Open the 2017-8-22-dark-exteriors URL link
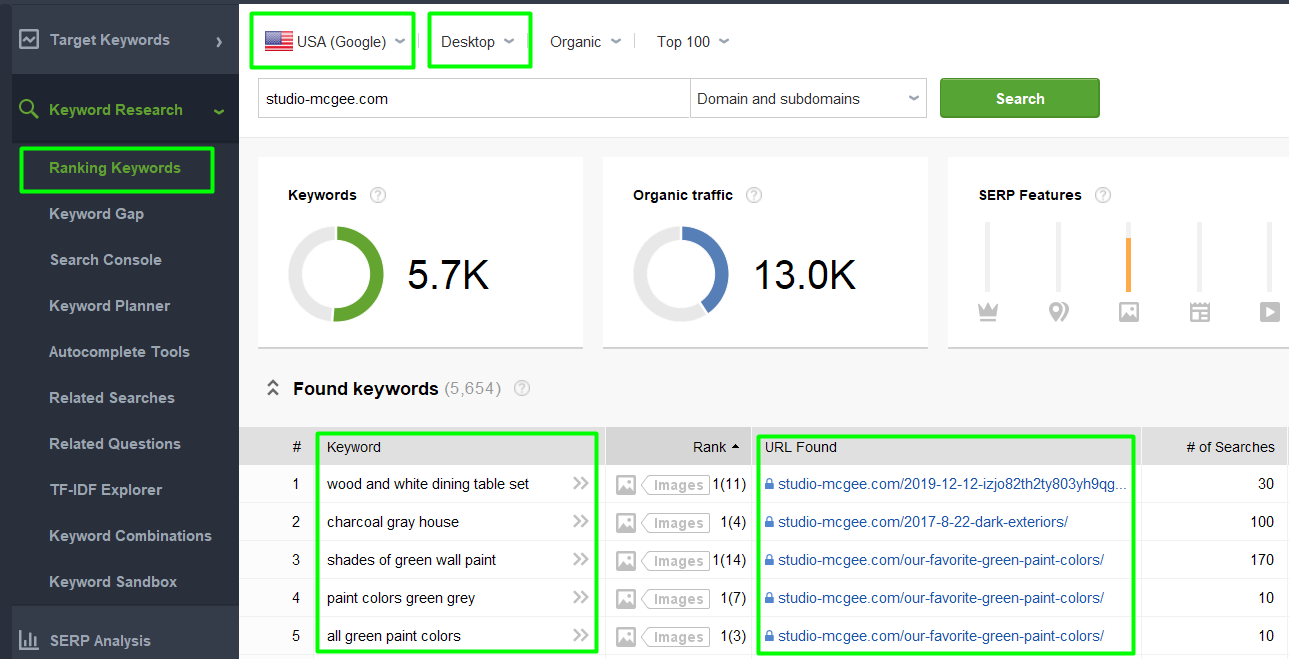 [x=923, y=522]
